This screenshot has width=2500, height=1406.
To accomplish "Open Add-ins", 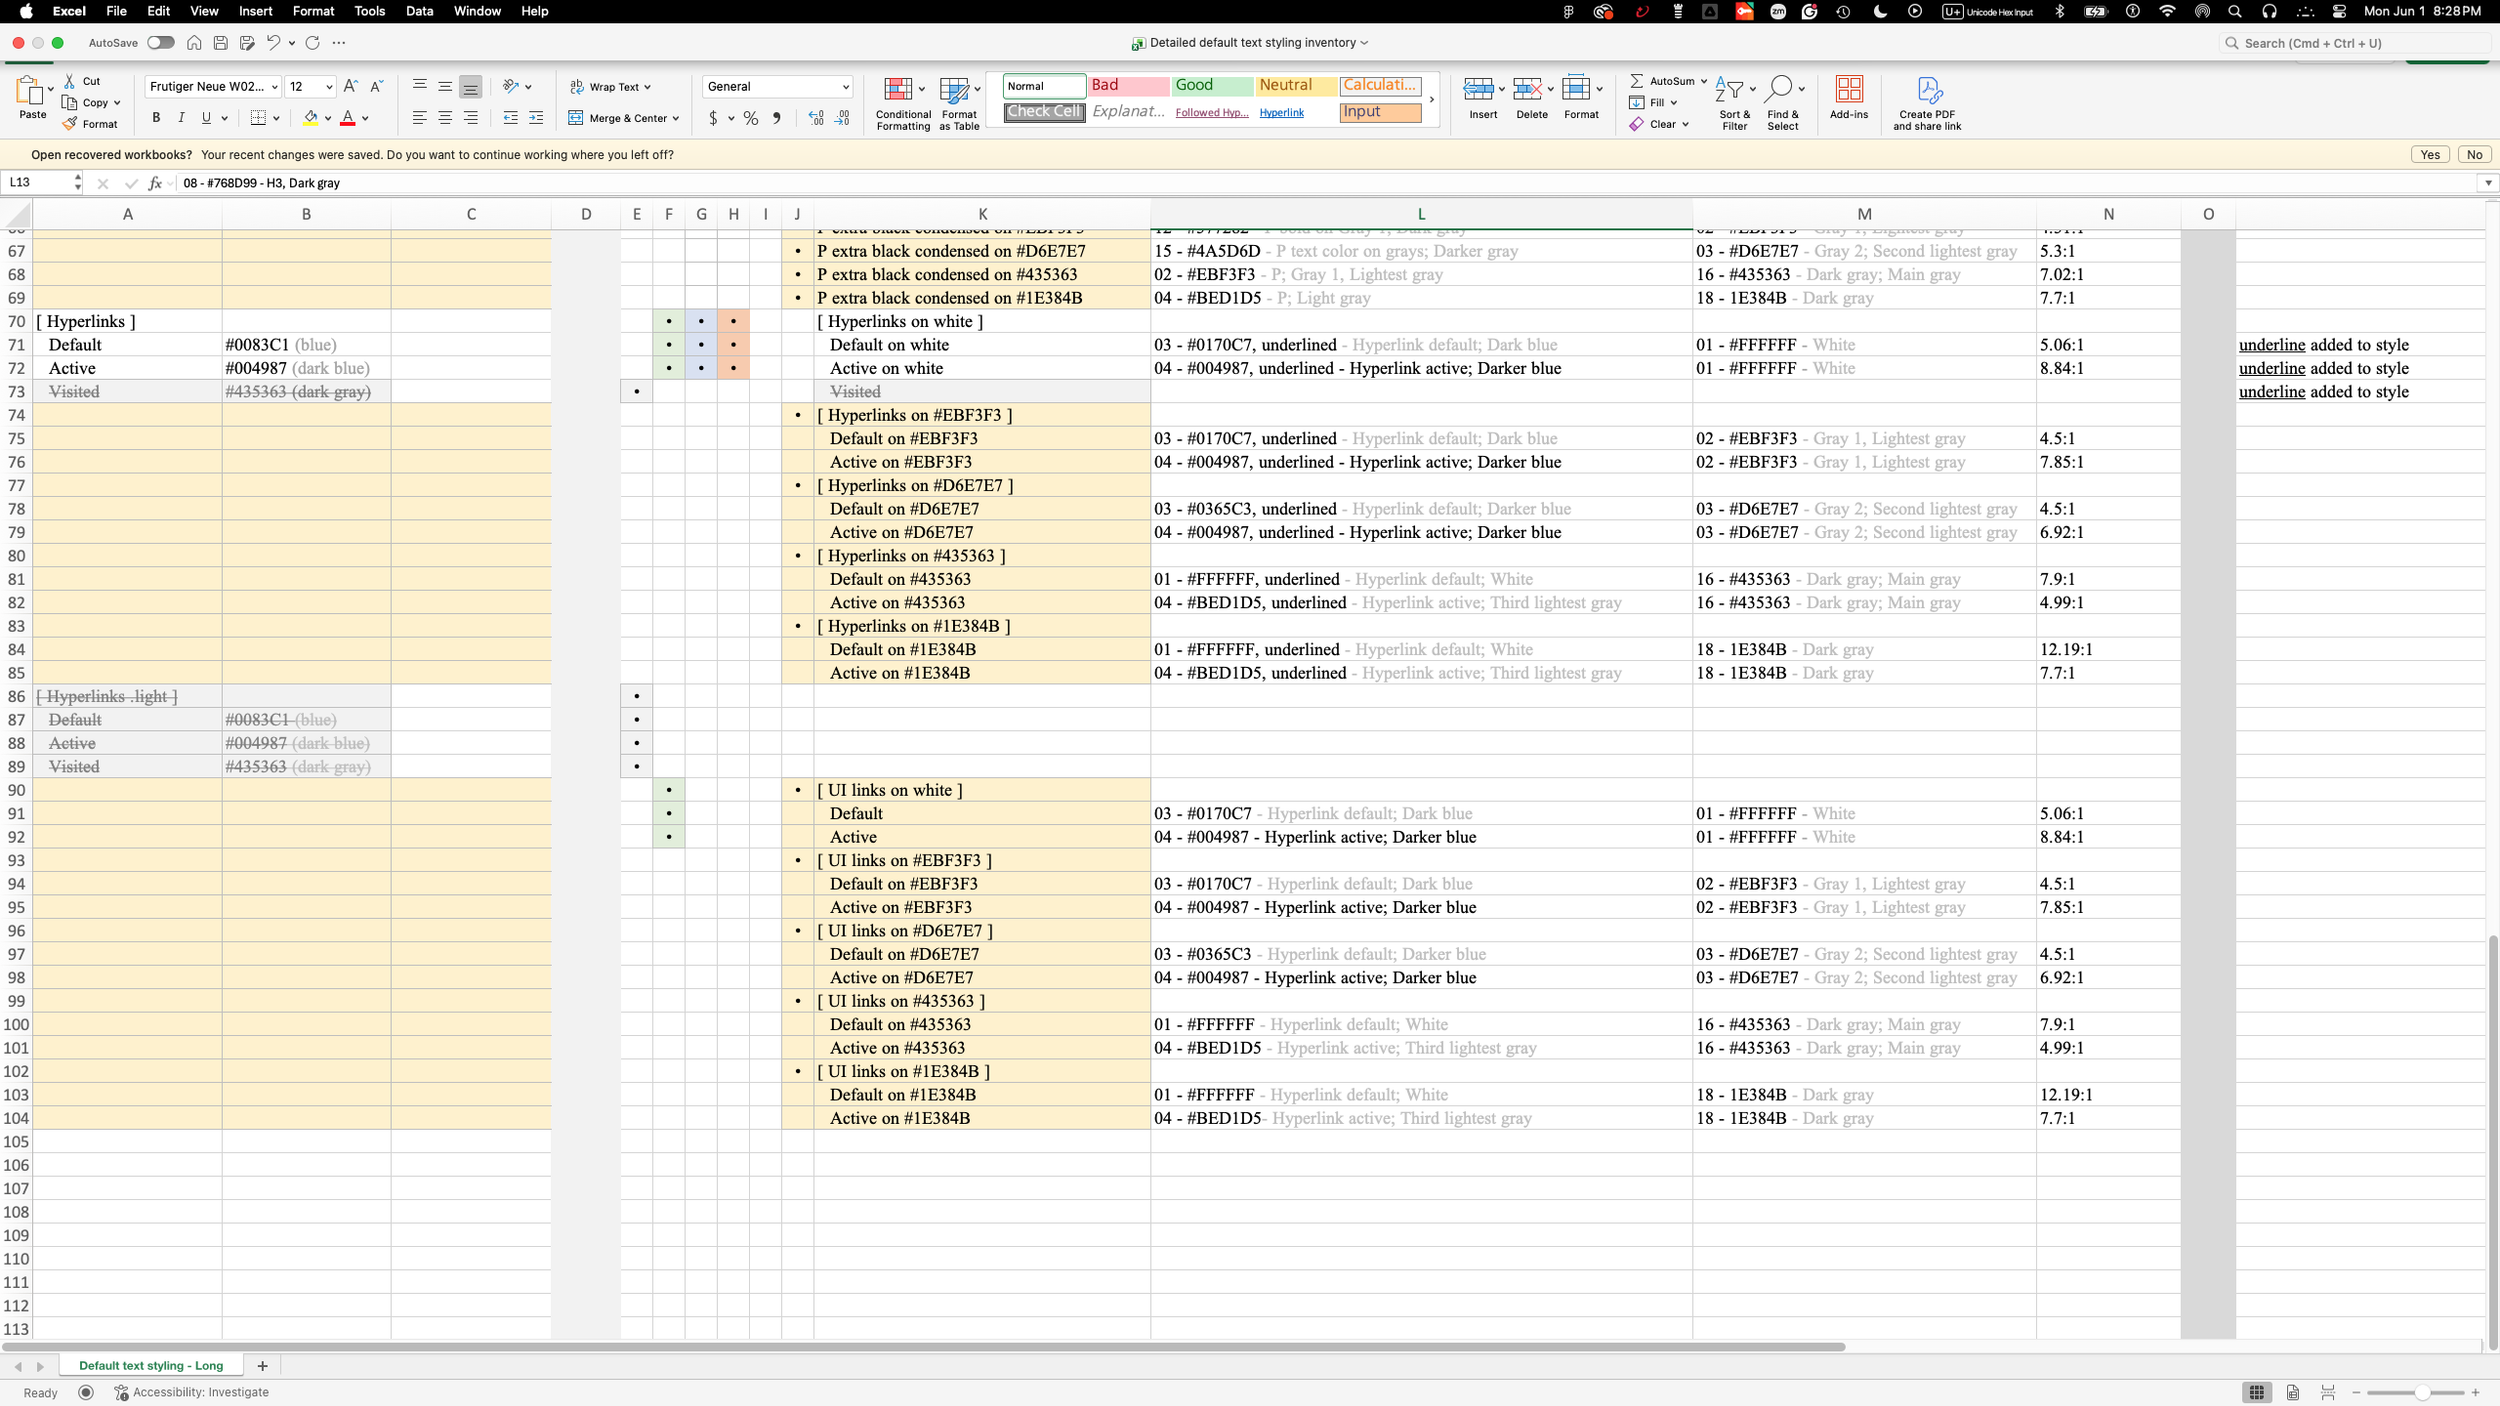I will [1848, 97].
